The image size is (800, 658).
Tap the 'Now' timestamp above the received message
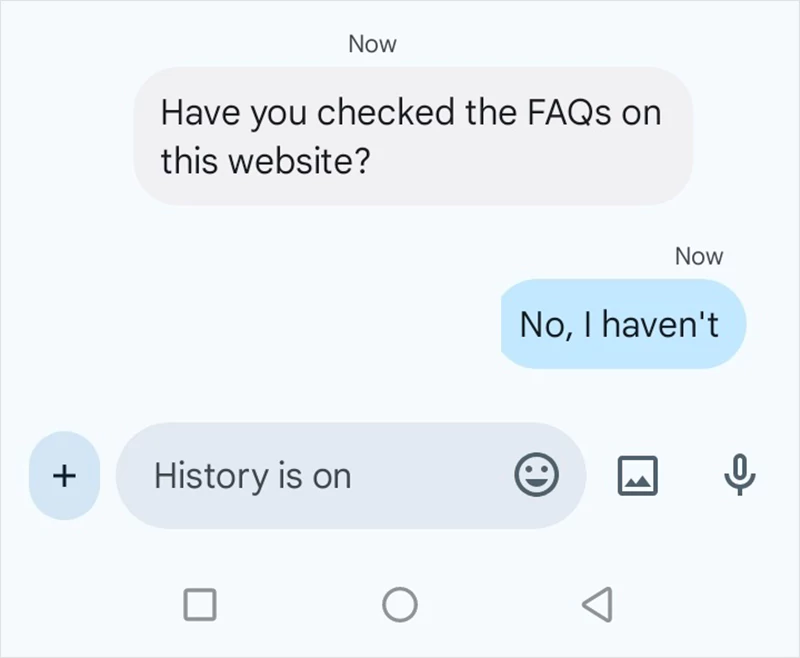(371, 43)
